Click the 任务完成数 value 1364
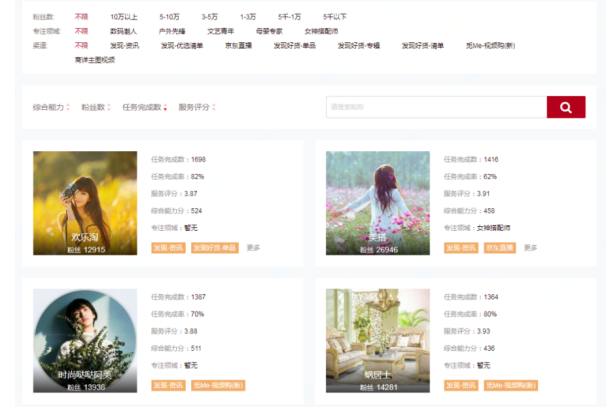Screen dimensions: 613x412 (x=491, y=297)
